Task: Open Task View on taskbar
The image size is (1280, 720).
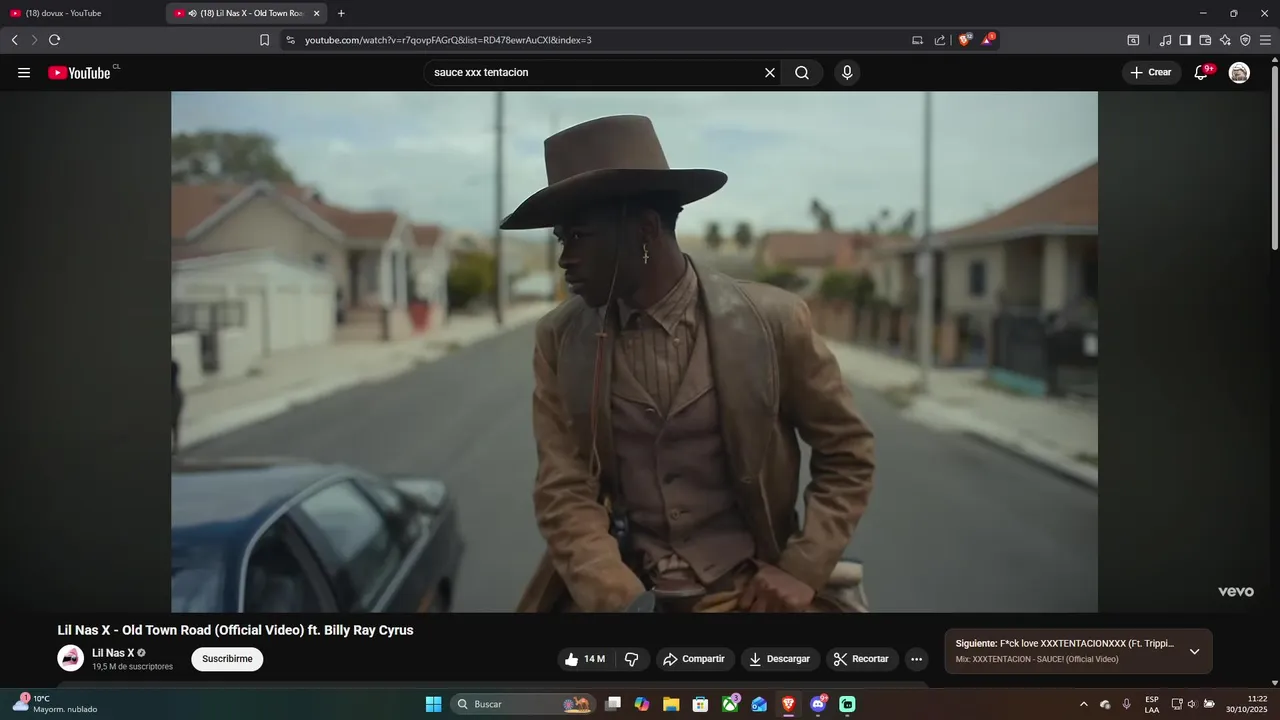Action: point(613,704)
